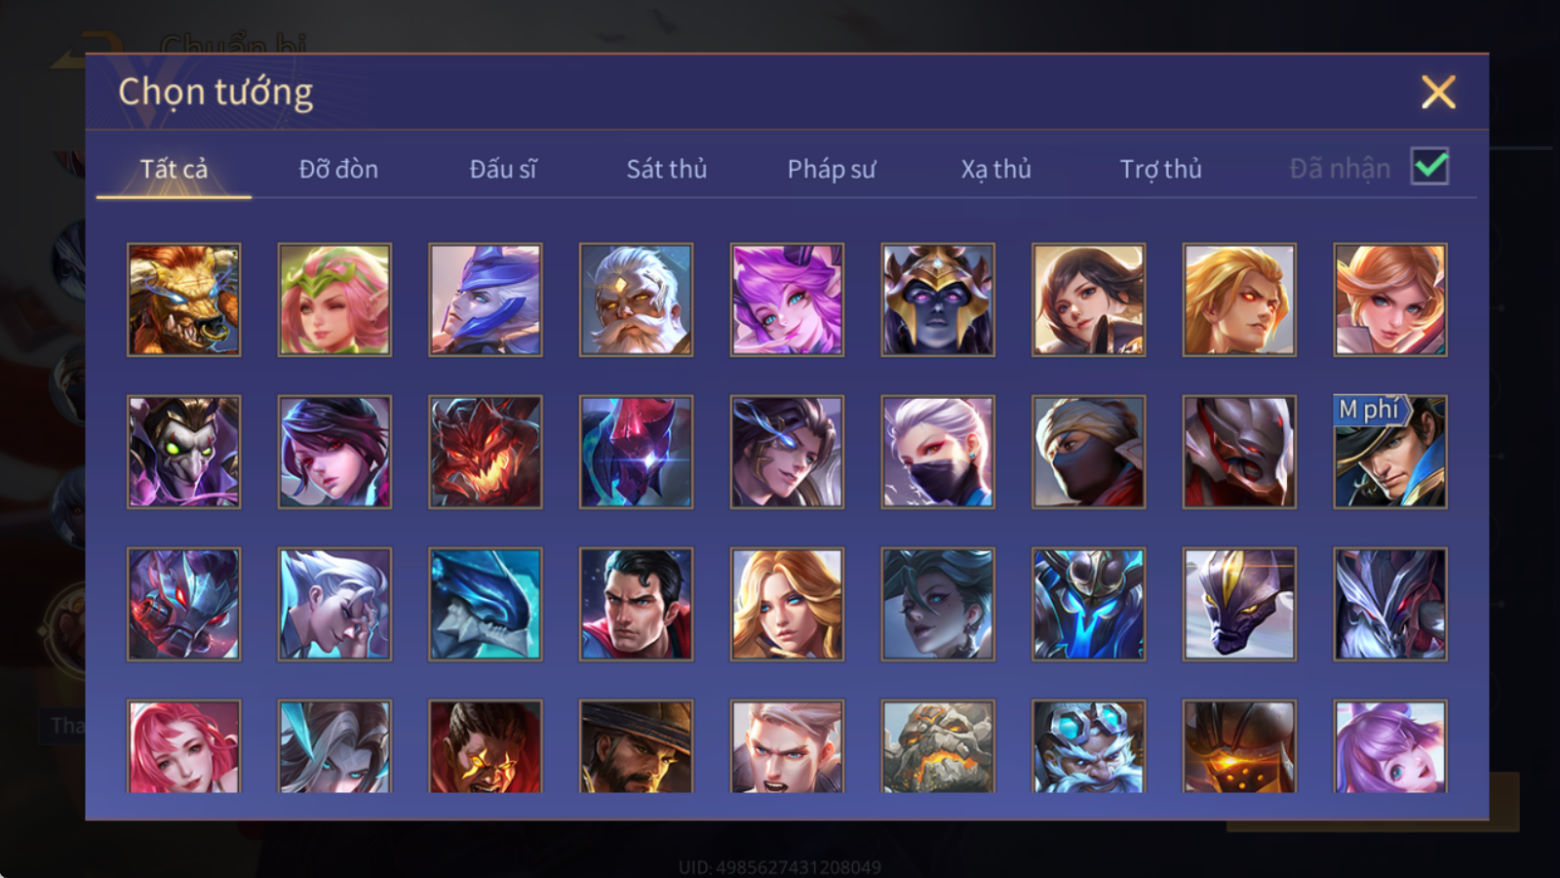Screen dimensions: 1560x878
Task: Filter heroes by Pháp sư
Action: [x=831, y=169]
